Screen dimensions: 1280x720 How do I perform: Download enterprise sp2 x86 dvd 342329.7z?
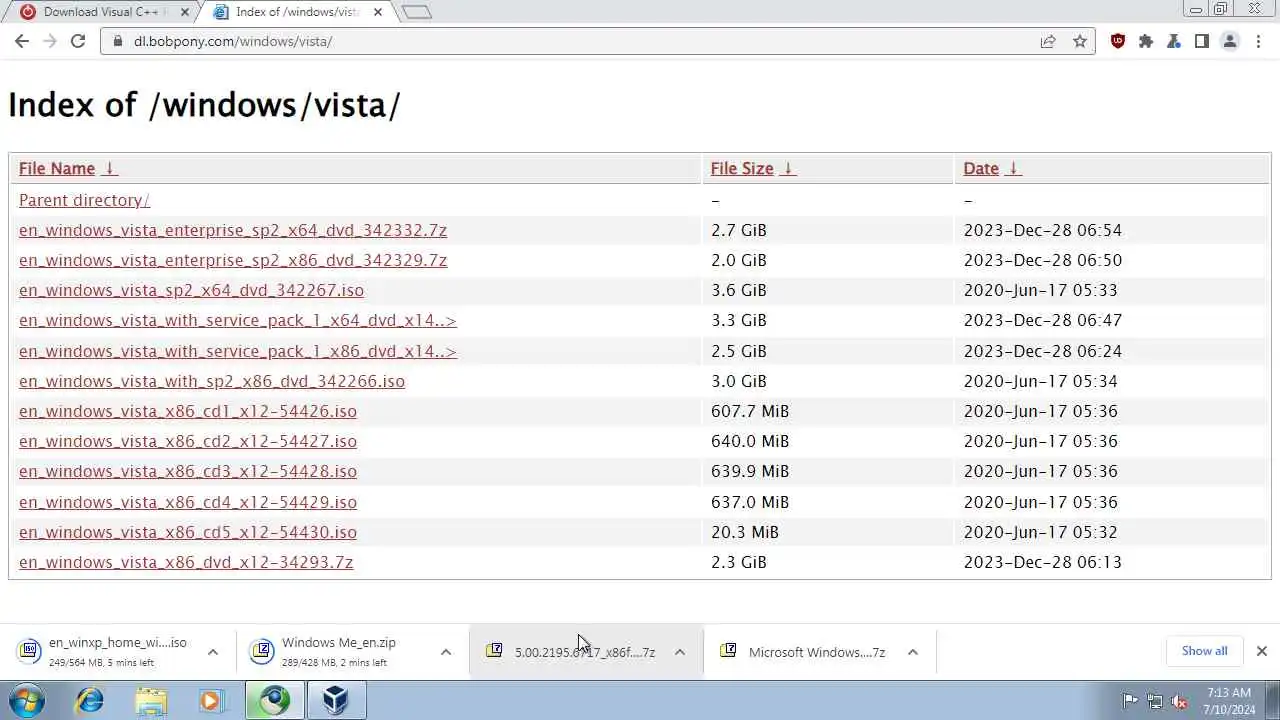[233, 260]
